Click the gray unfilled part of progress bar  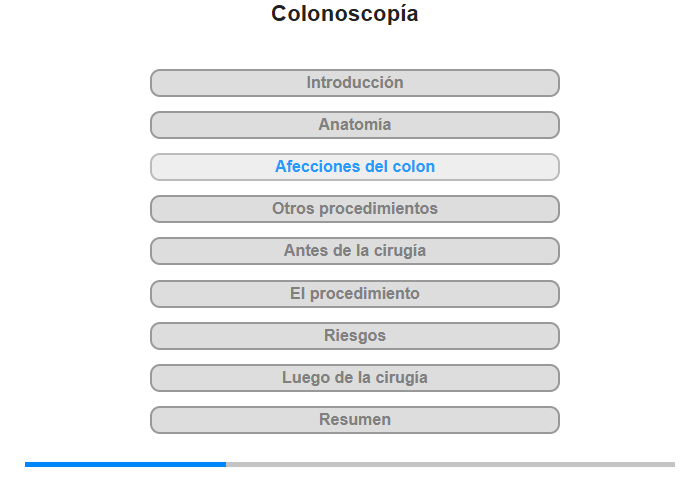click(x=450, y=464)
